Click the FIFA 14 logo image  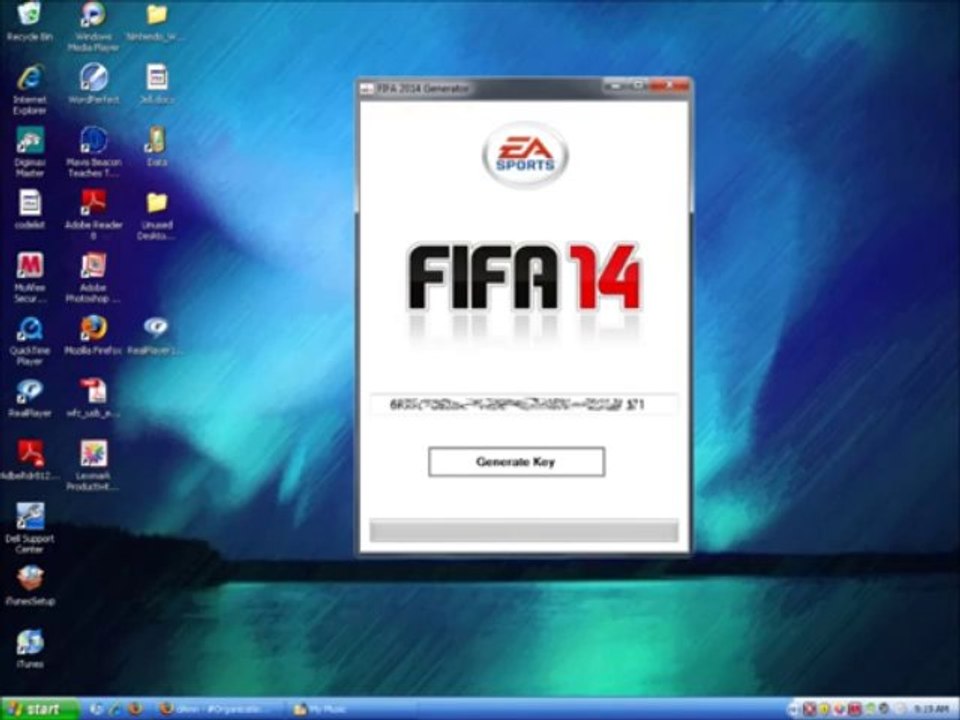[524, 277]
